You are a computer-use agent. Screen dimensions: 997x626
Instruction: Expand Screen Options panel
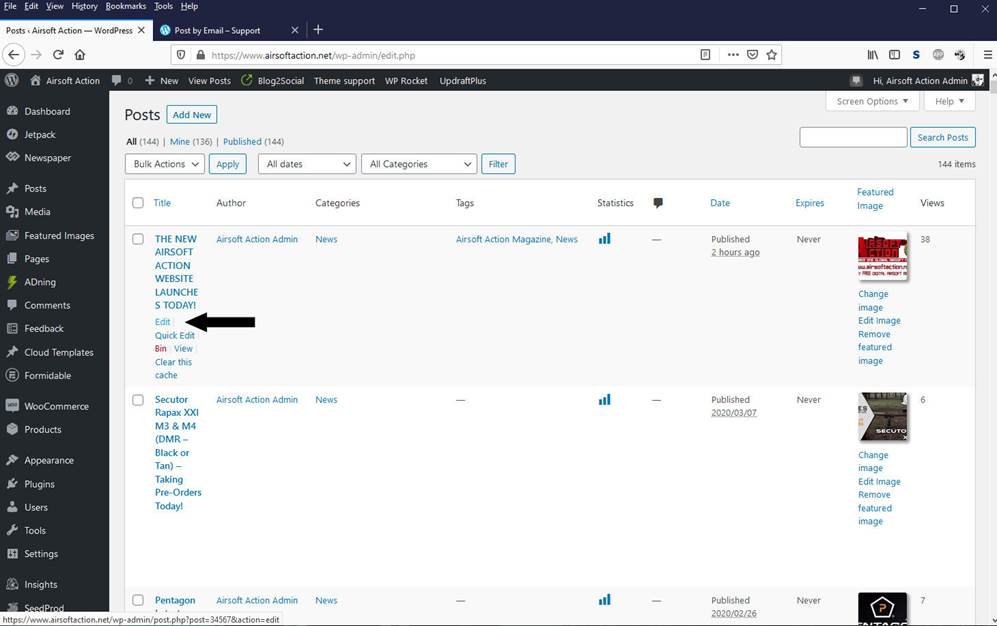pyautogui.click(x=872, y=101)
